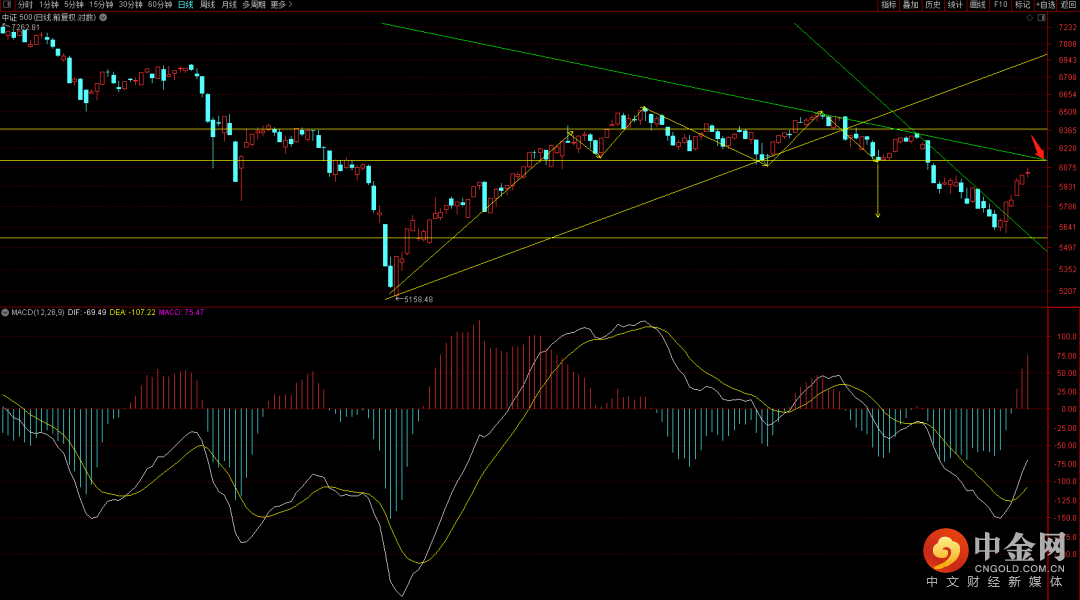Click the 5158.48 low price label
The image size is (1080, 600).
(x=418, y=299)
